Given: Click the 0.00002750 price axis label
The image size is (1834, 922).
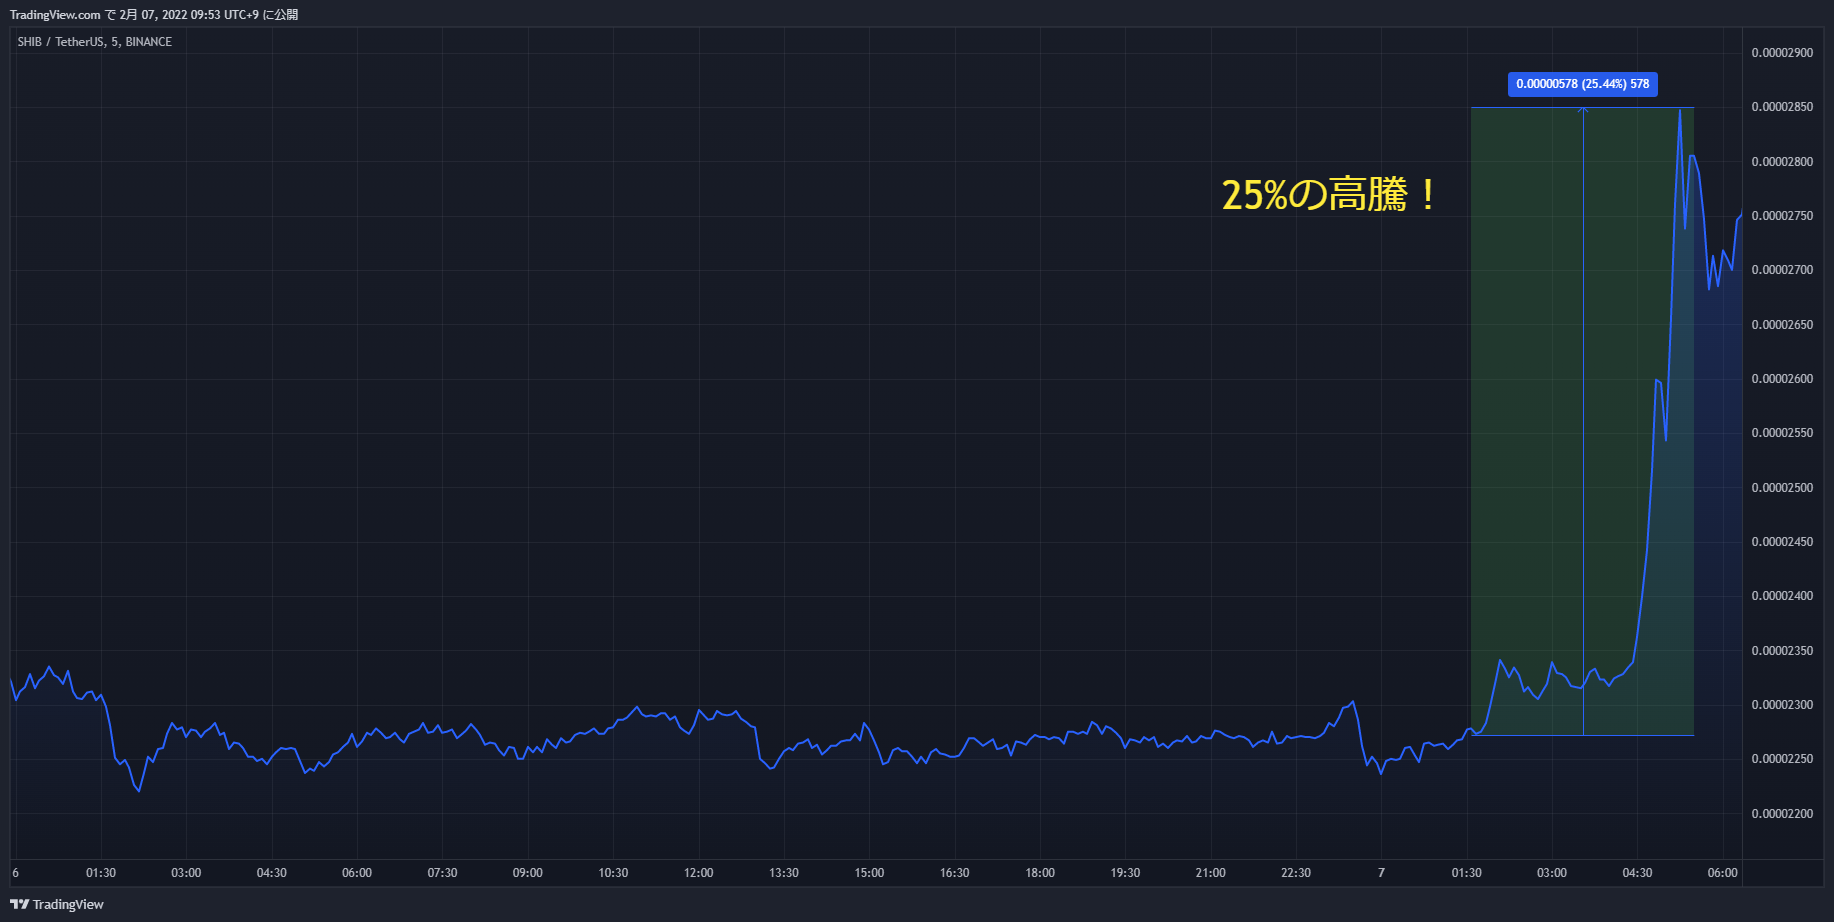Looking at the screenshot, I should pos(1782,216).
